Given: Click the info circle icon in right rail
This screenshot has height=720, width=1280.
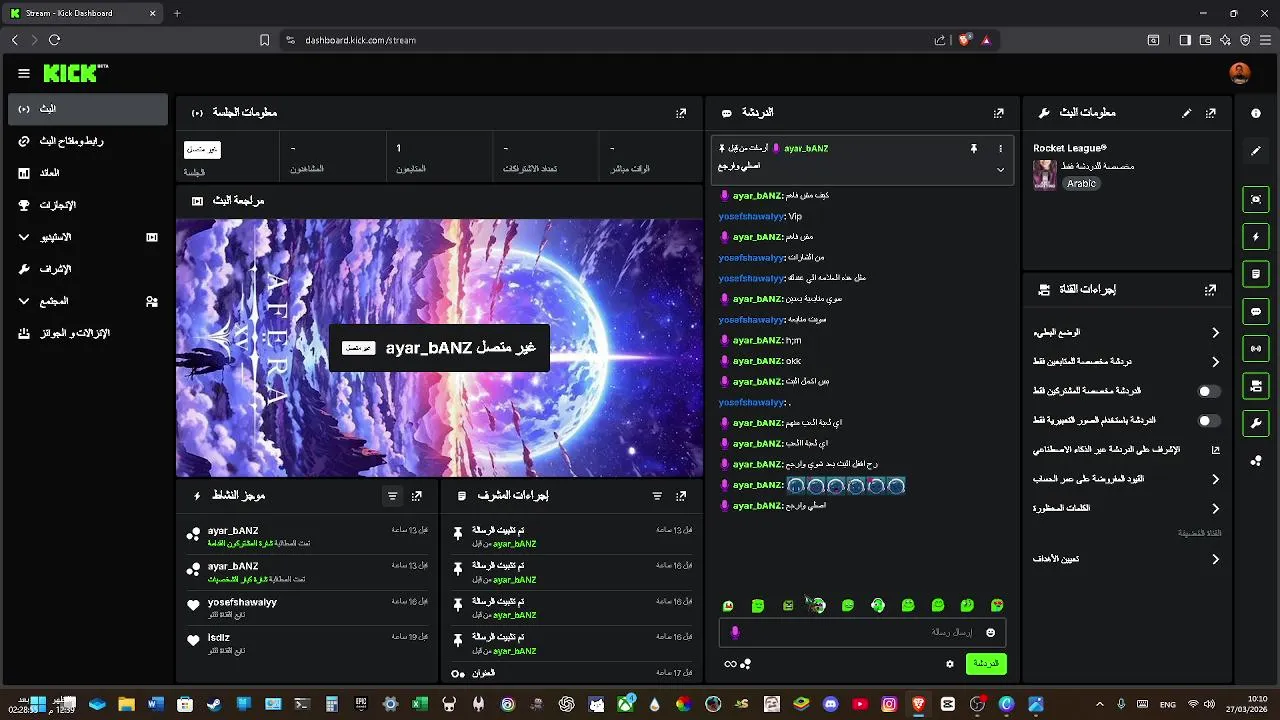Looking at the screenshot, I should tap(1256, 113).
